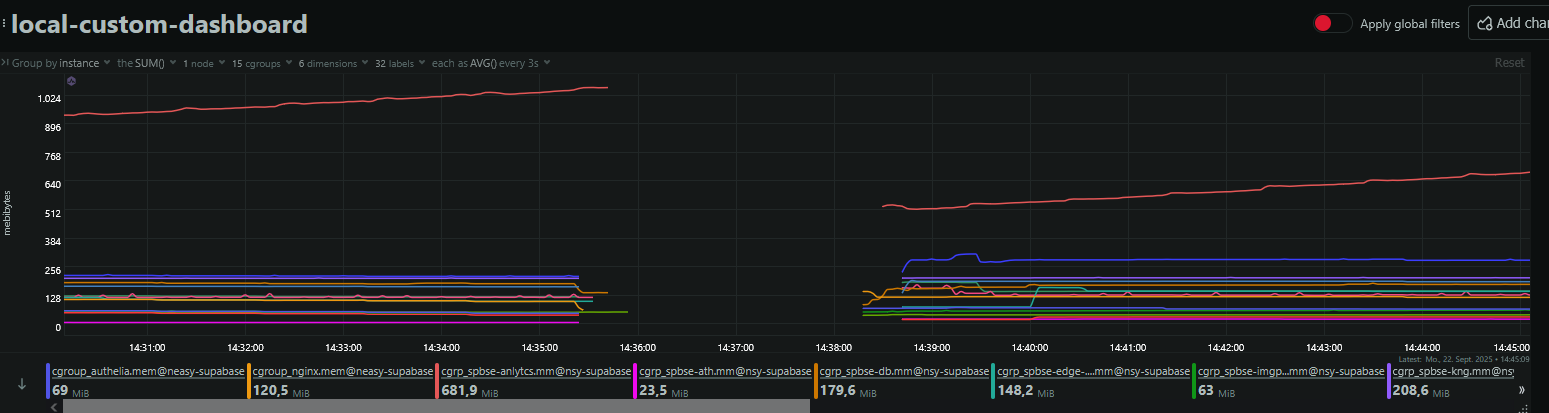
Task: Click the Add chart button
Action: [x=1508, y=23]
